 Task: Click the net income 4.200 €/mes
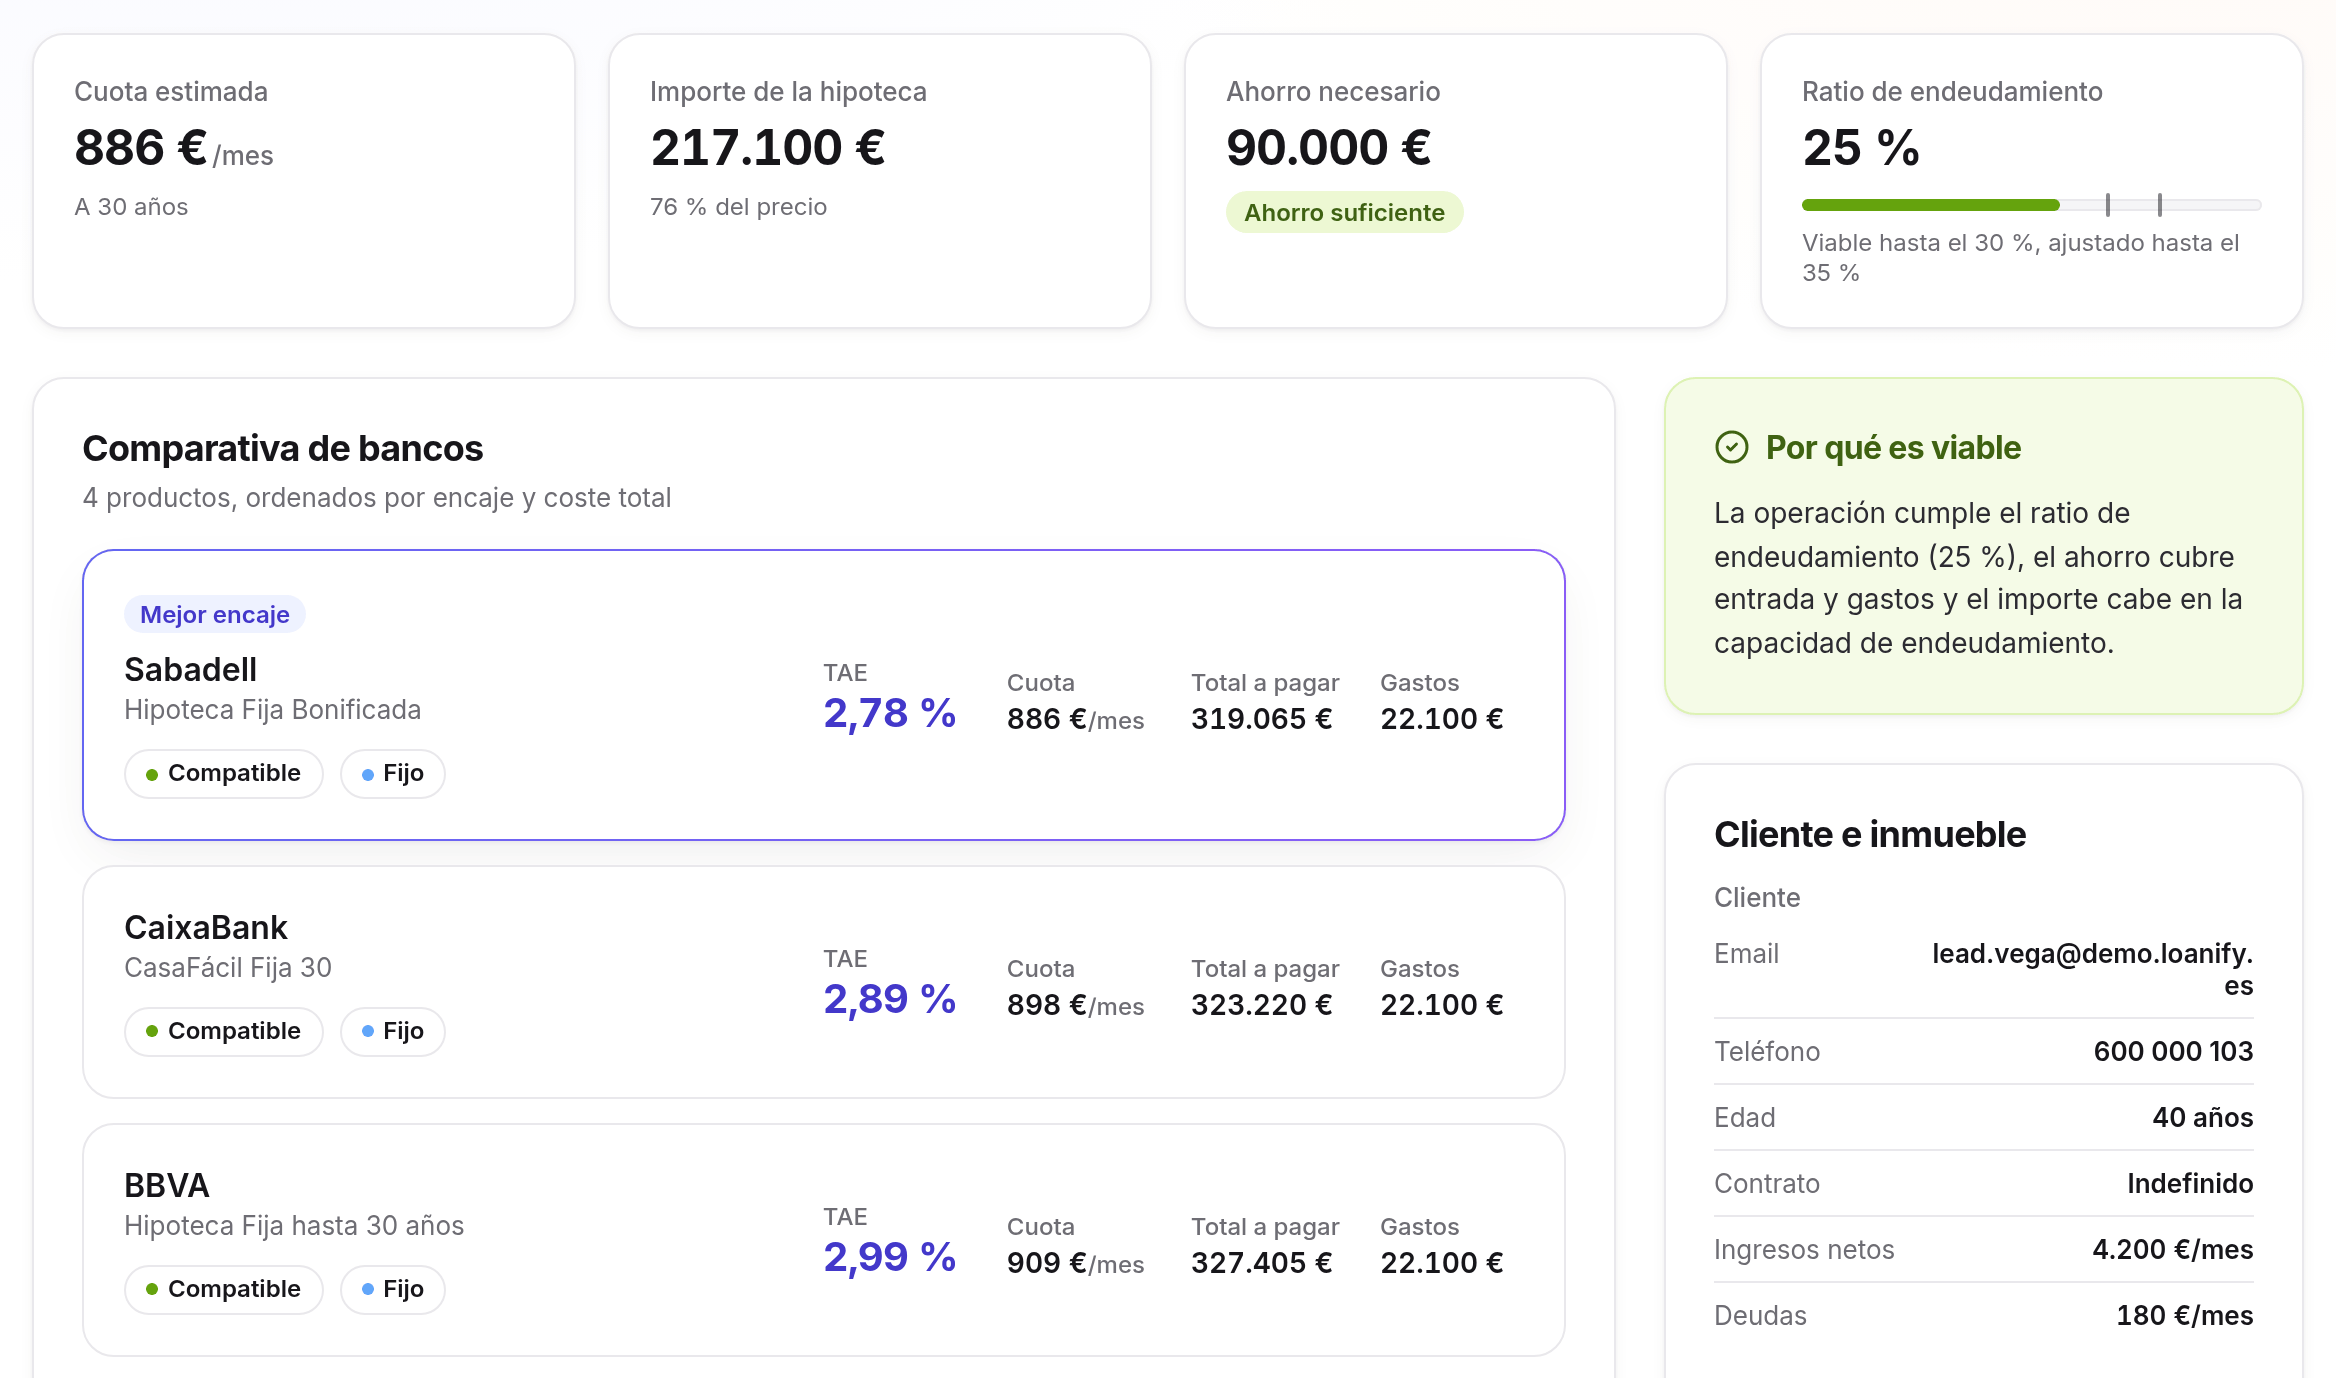2173,1249
